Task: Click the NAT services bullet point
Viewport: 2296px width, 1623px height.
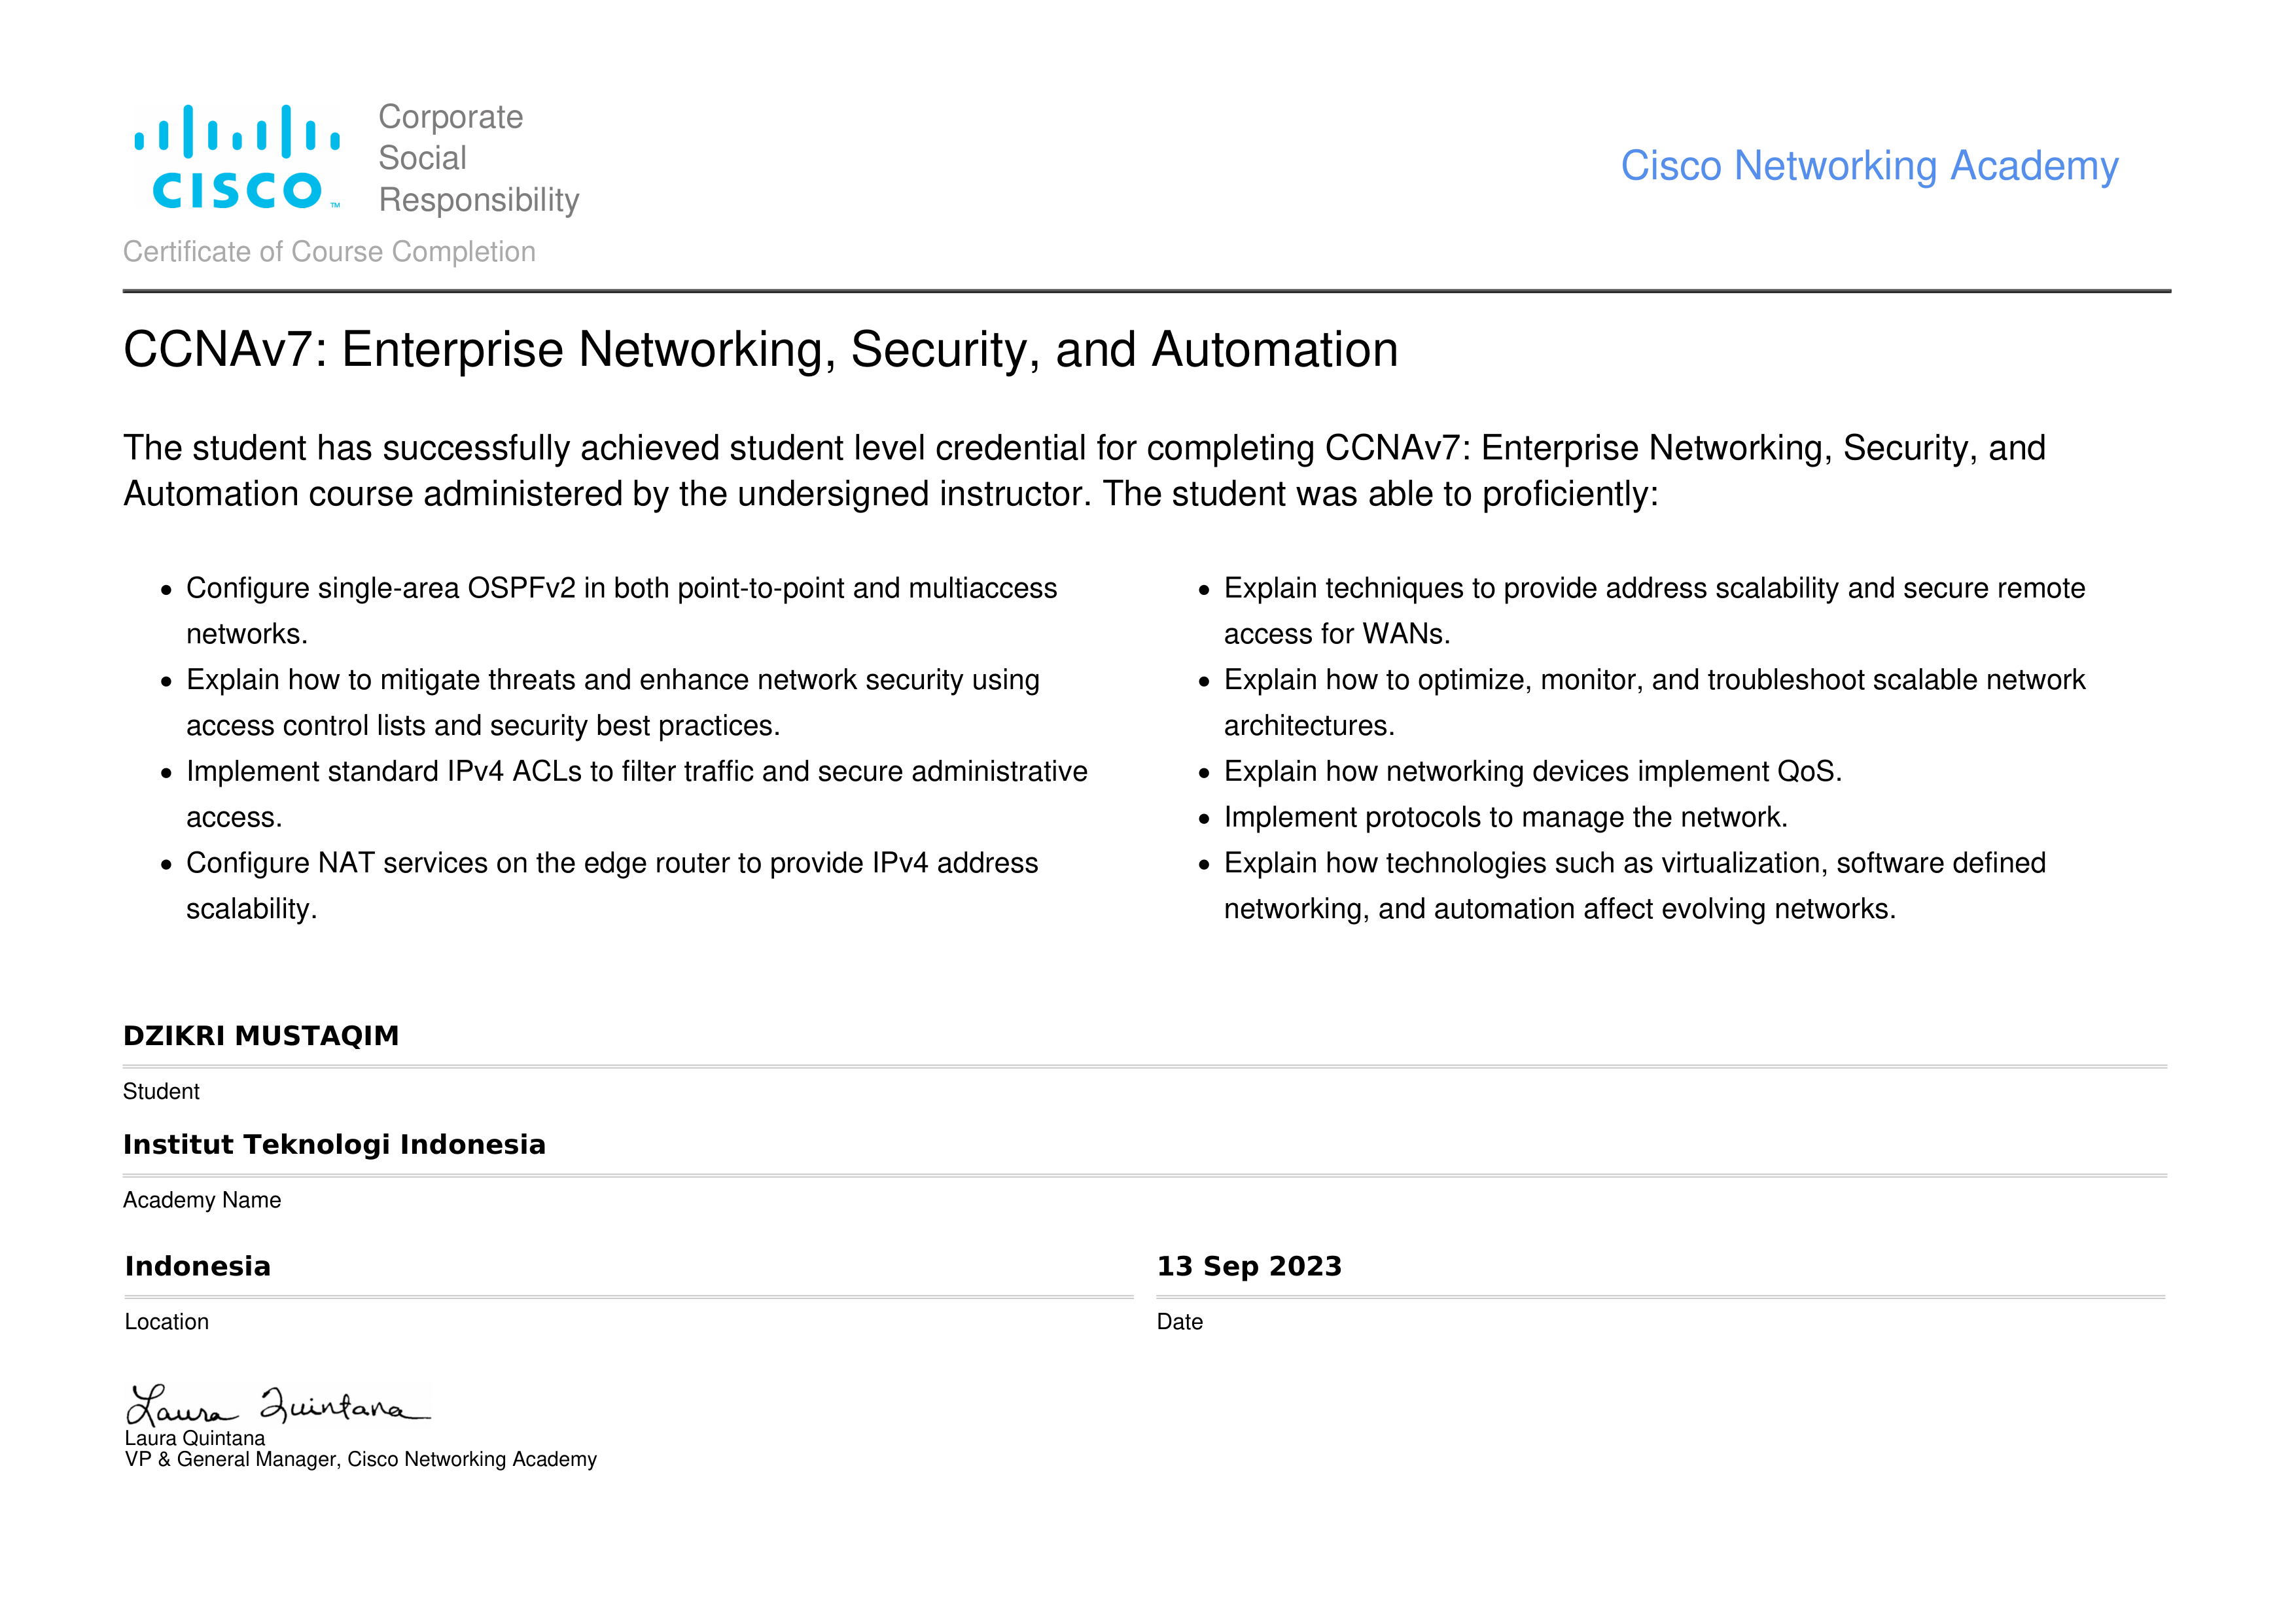Action: (x=612, y=864)
